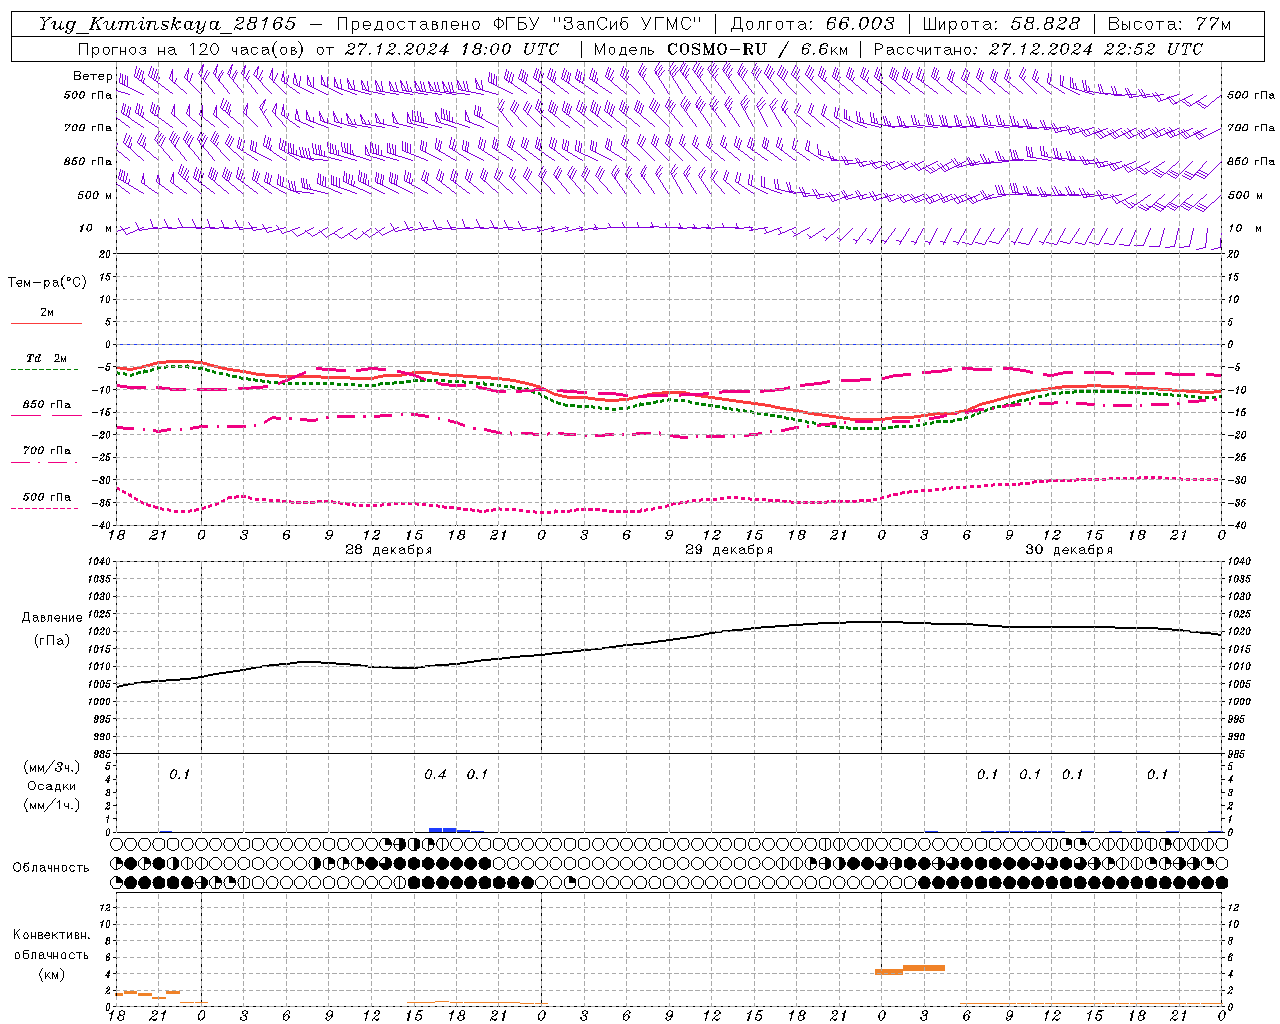Select the Td 2м legend entry
The height and width of the screenshot is (1024, 1280).
46,358
